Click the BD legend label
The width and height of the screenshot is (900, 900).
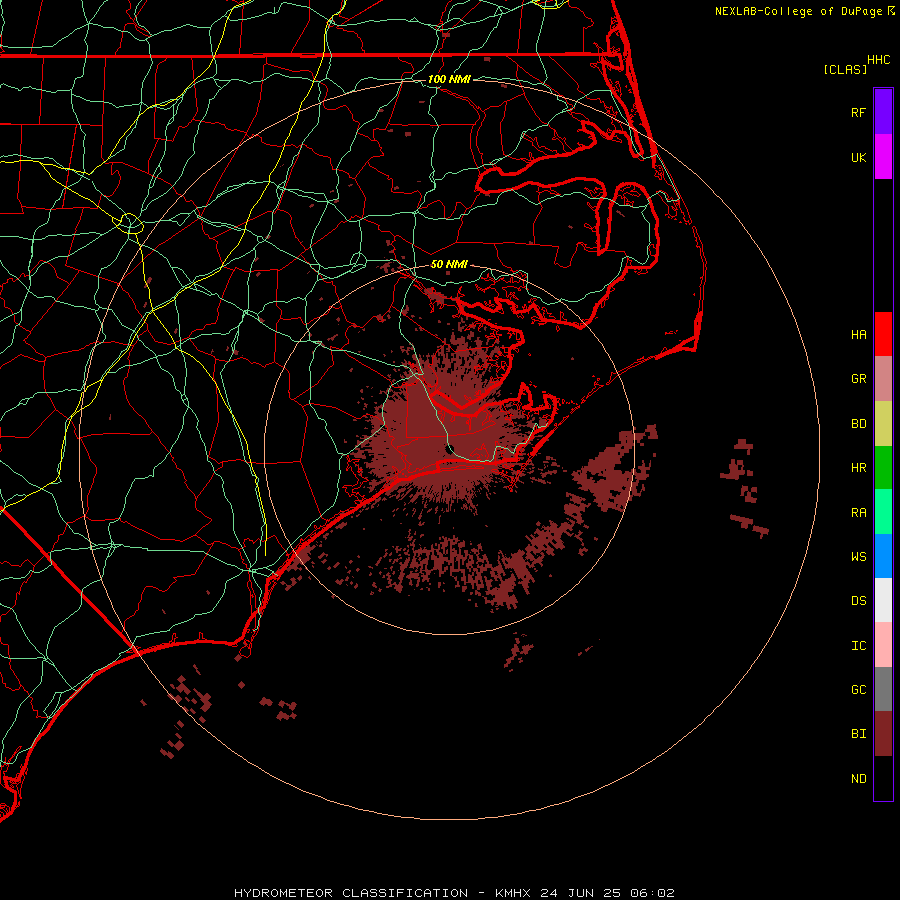[x=858, y=424]
